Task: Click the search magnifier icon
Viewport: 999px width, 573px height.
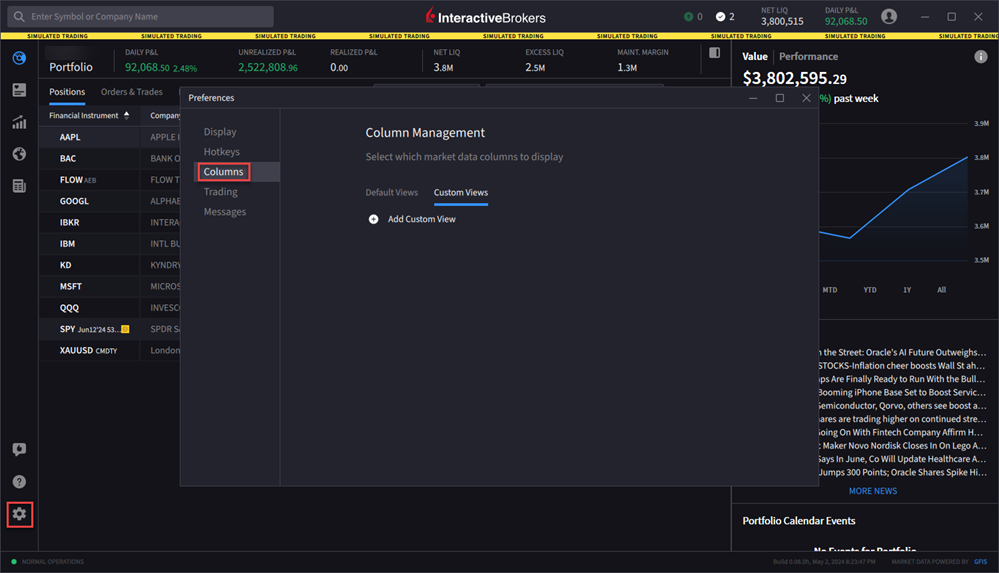Action: point(19,17)
